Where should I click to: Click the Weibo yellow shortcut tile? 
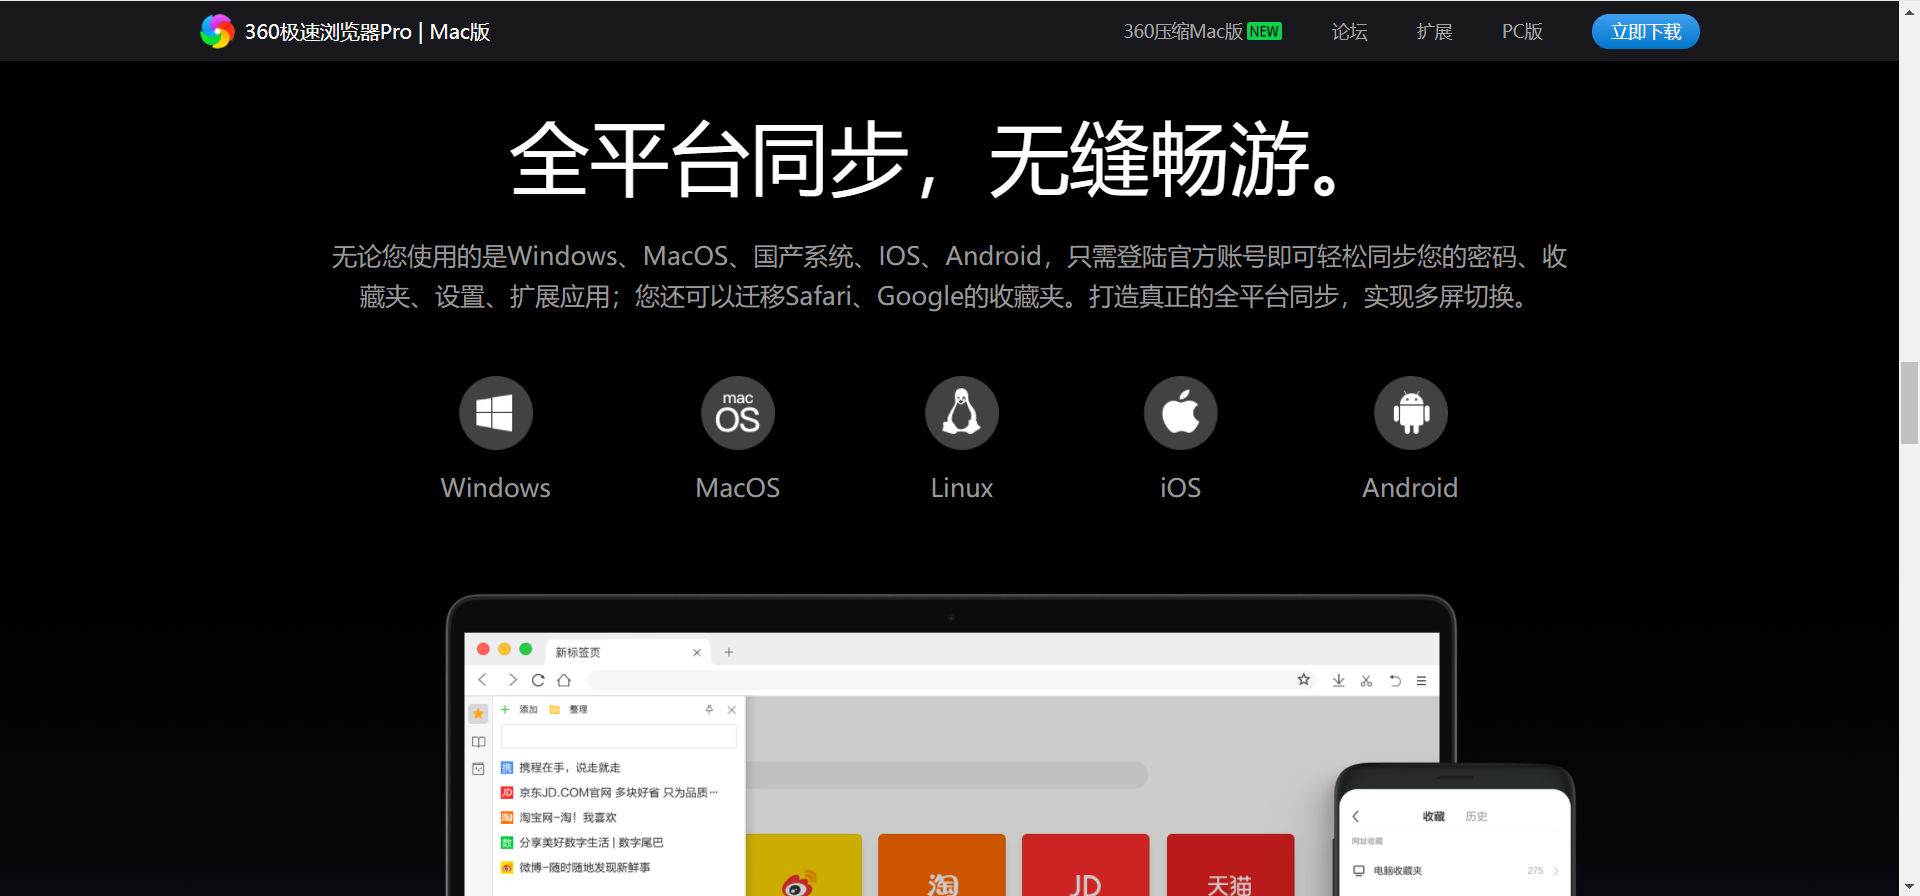(x=803, y=865)
